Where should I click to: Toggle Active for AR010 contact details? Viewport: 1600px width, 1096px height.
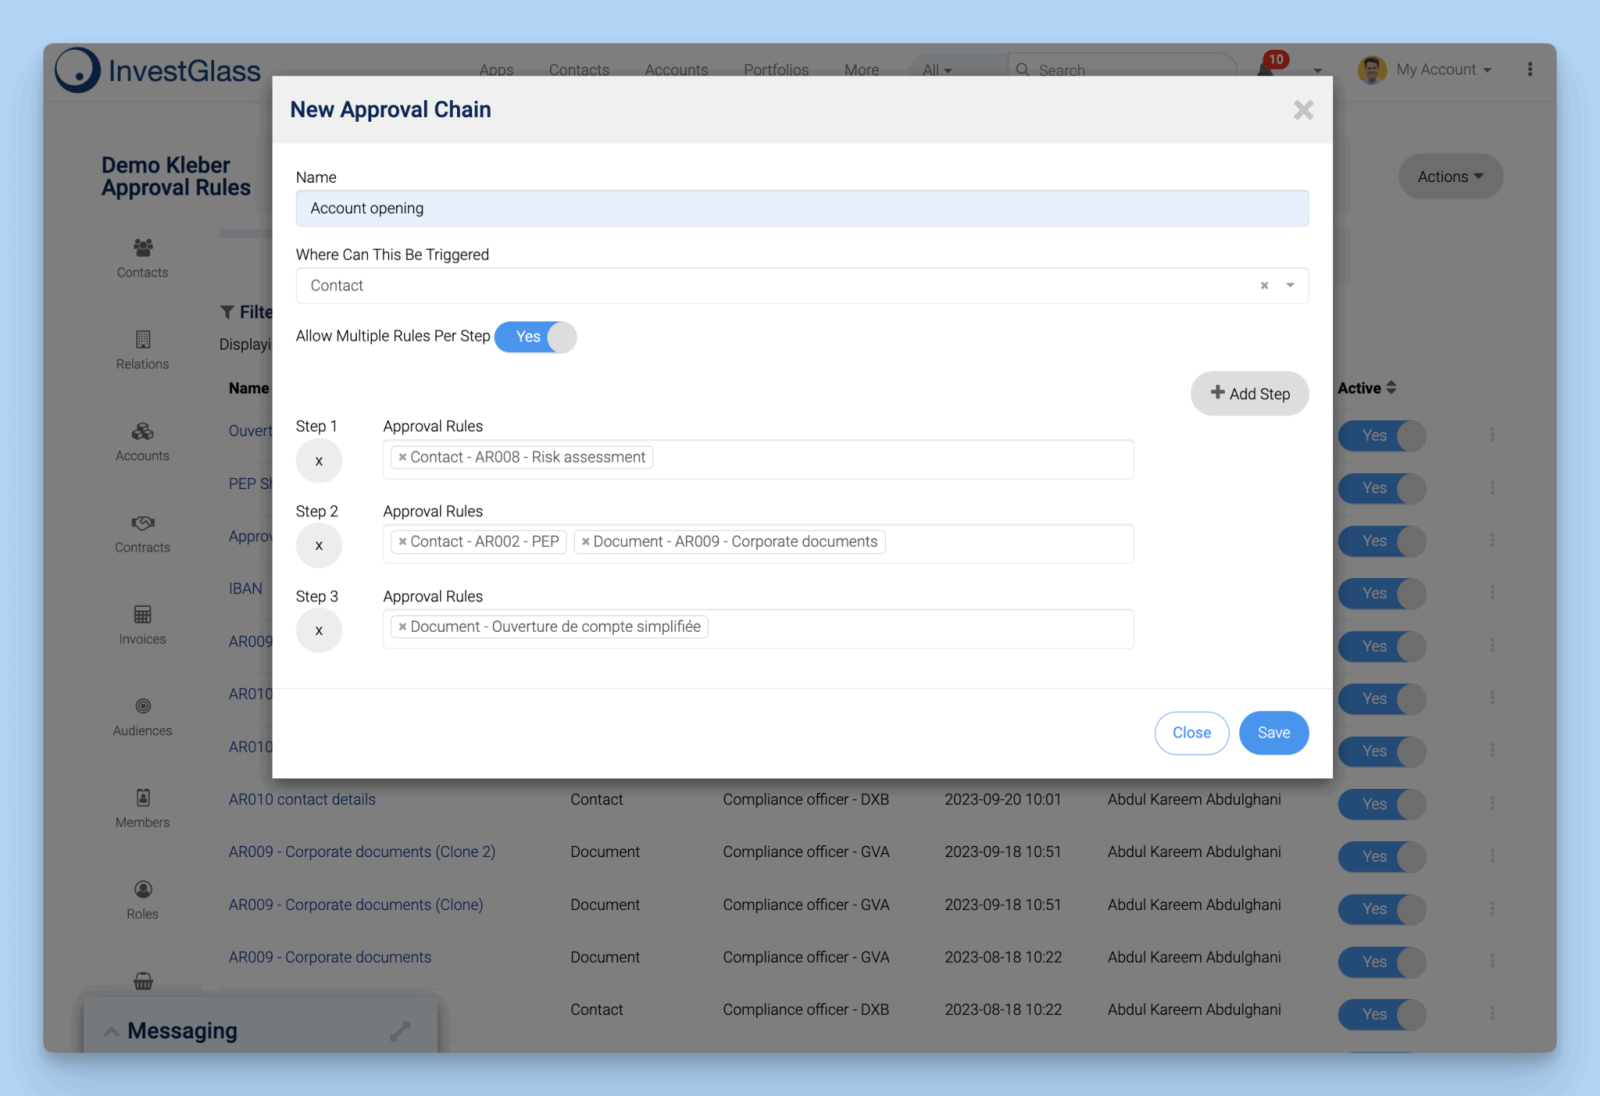[1381, 804]
